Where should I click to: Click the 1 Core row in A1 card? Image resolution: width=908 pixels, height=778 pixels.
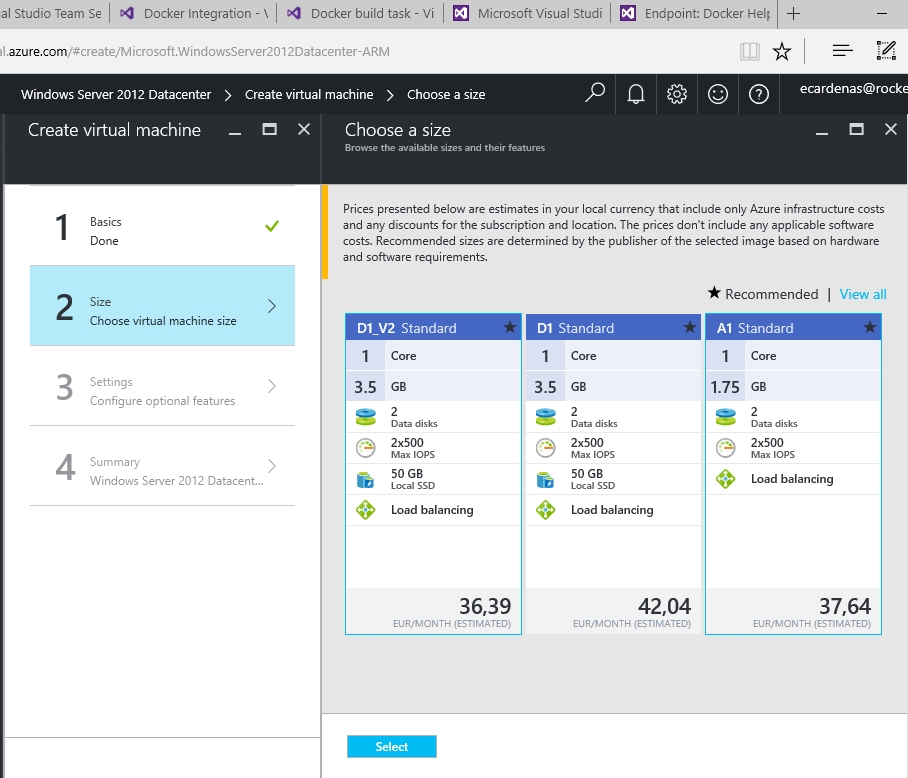click(x=793, y=355)
